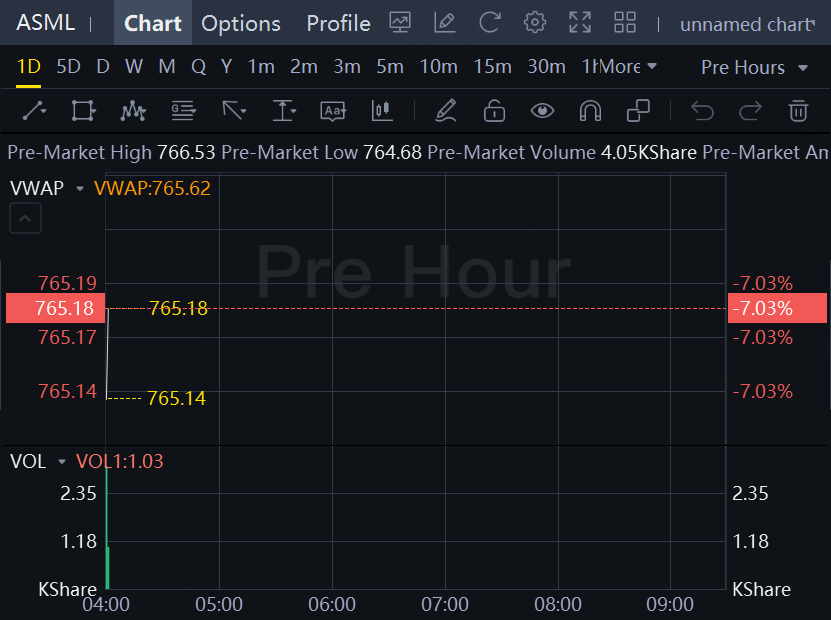Switch to the Options tab
The width and height of the screenshot is (831, 620).
[x=241, y=23]
